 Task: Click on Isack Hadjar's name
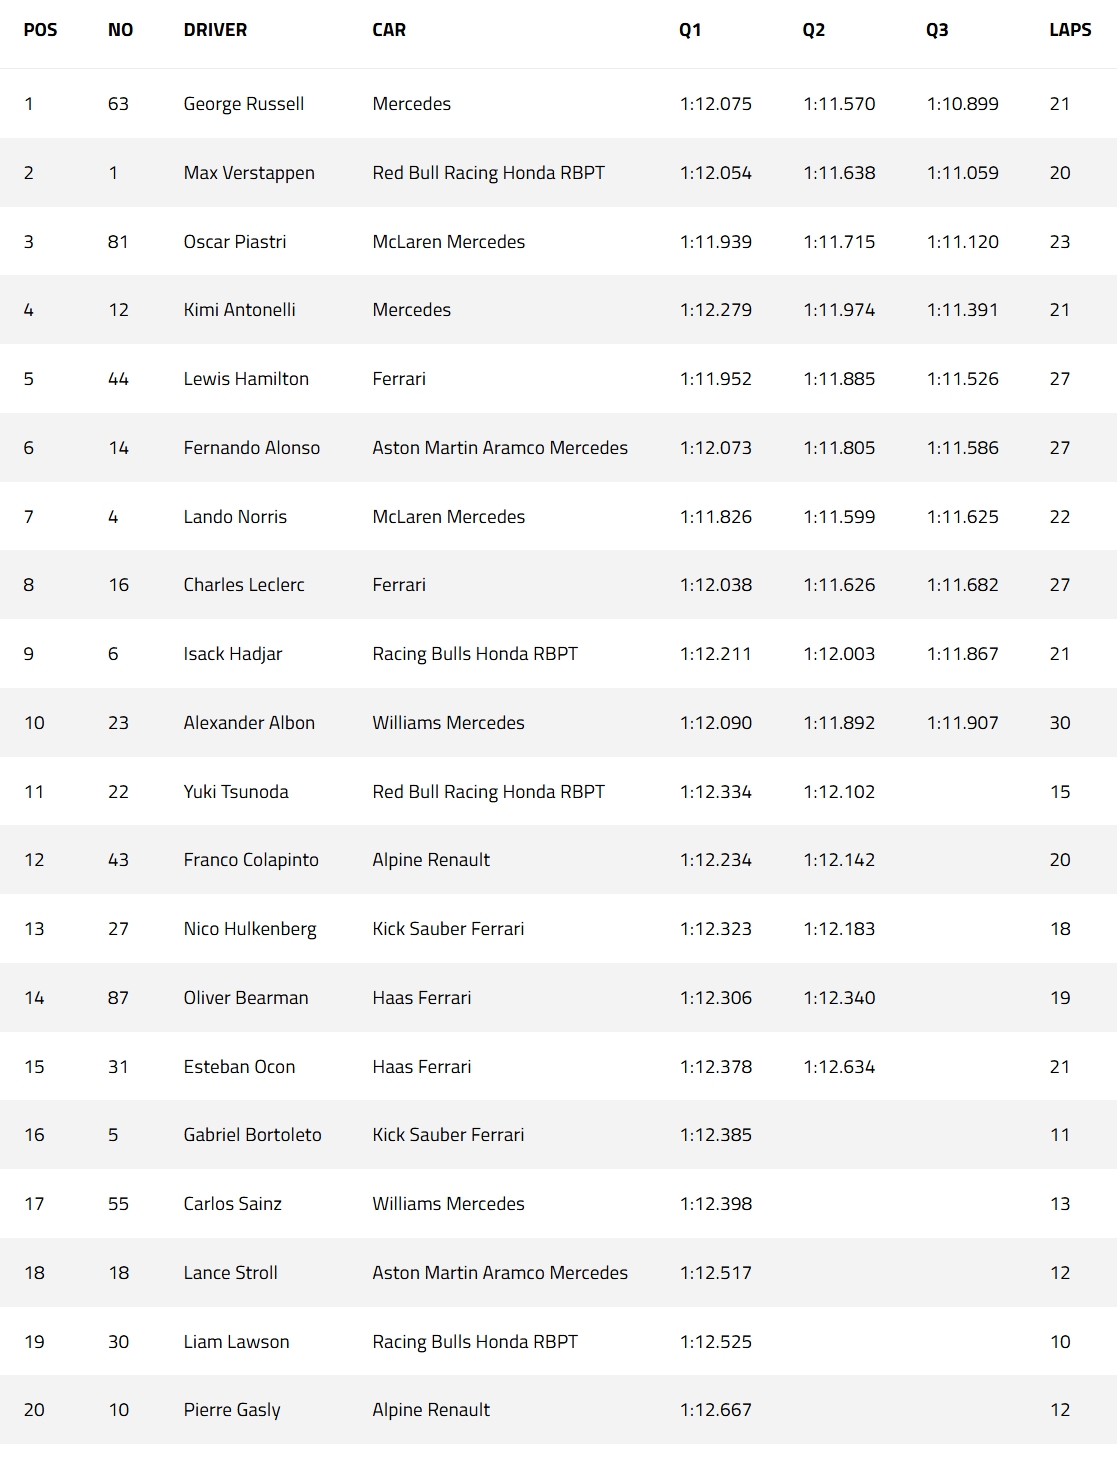coord(233,654)
